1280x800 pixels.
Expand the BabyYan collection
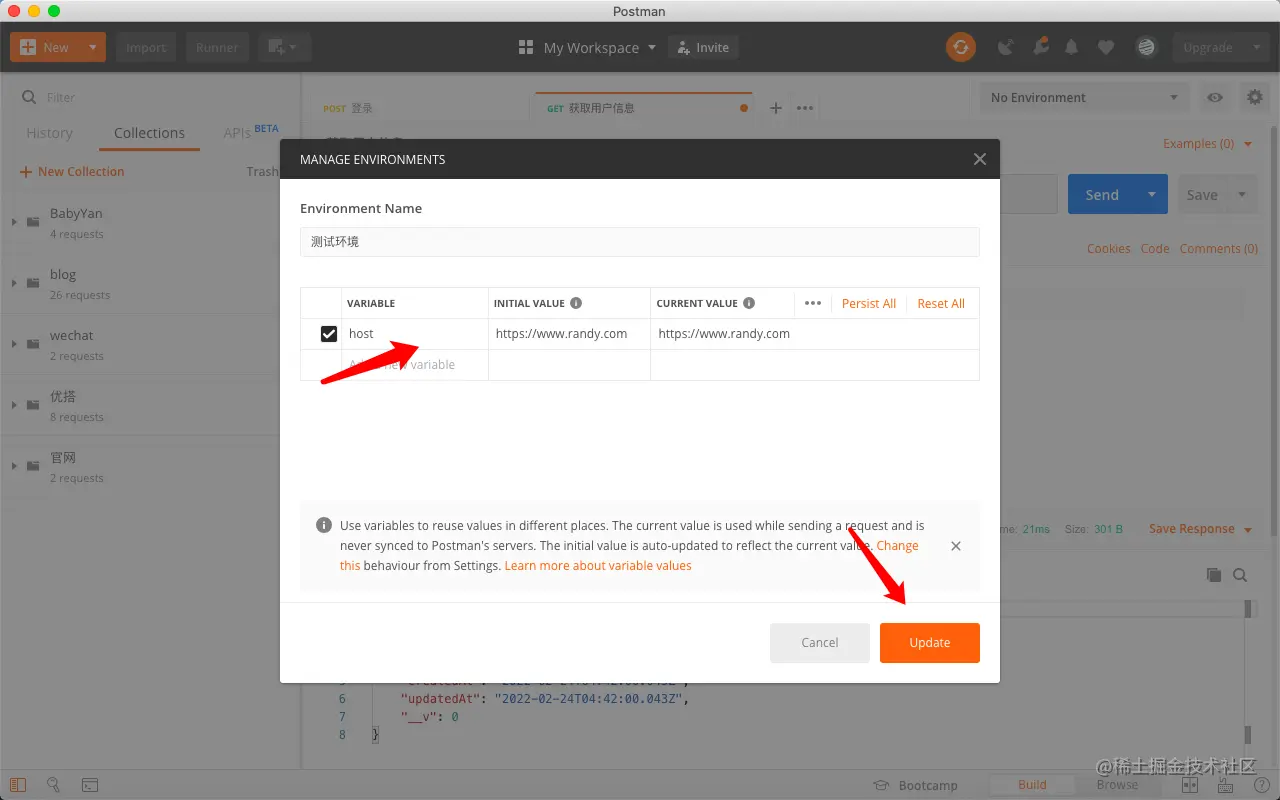click(x=14, y=222)
